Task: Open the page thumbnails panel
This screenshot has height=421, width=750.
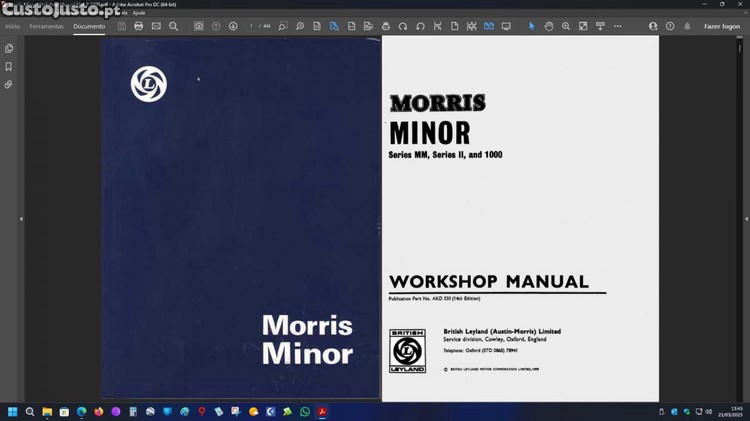Action: click(9, 48)
